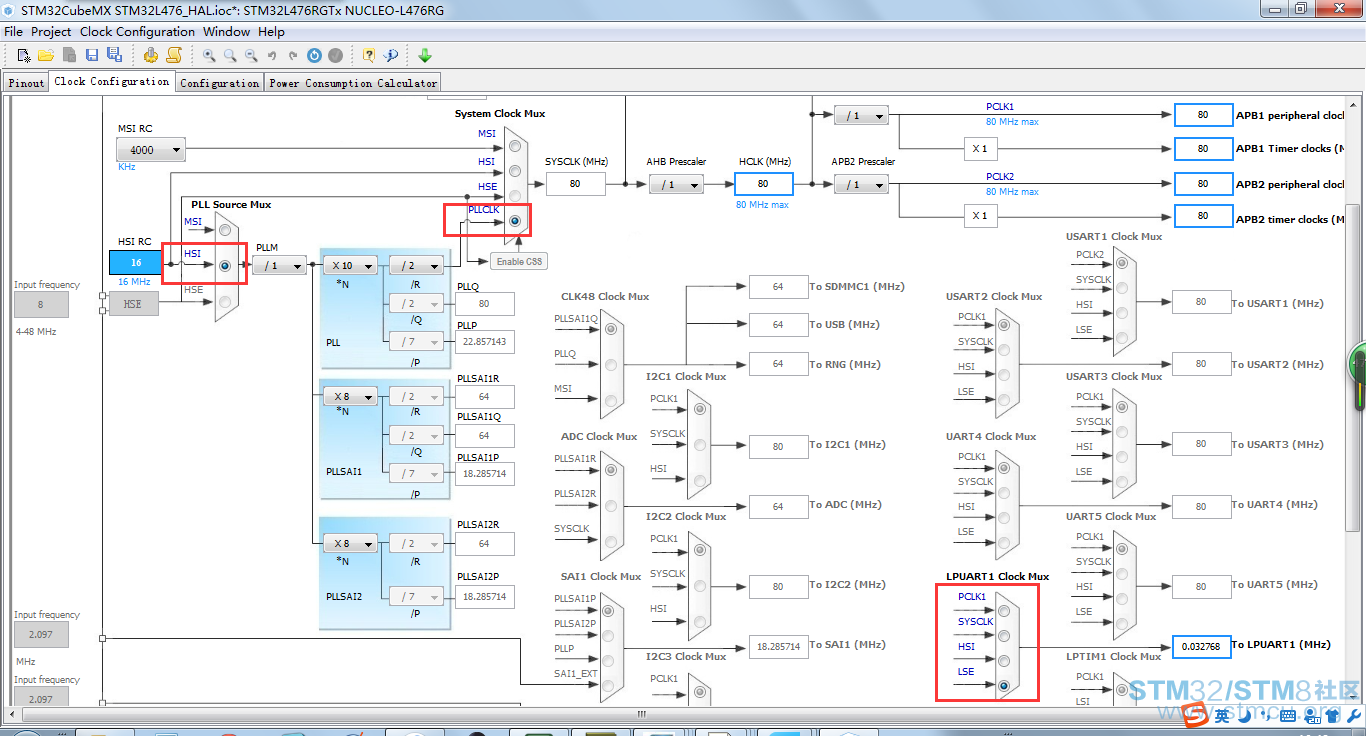Image resolution: width=1366 pixels, height=736 pixels.
Task: Generate source code with the gear icon
Action: click(x=151, y=55)
